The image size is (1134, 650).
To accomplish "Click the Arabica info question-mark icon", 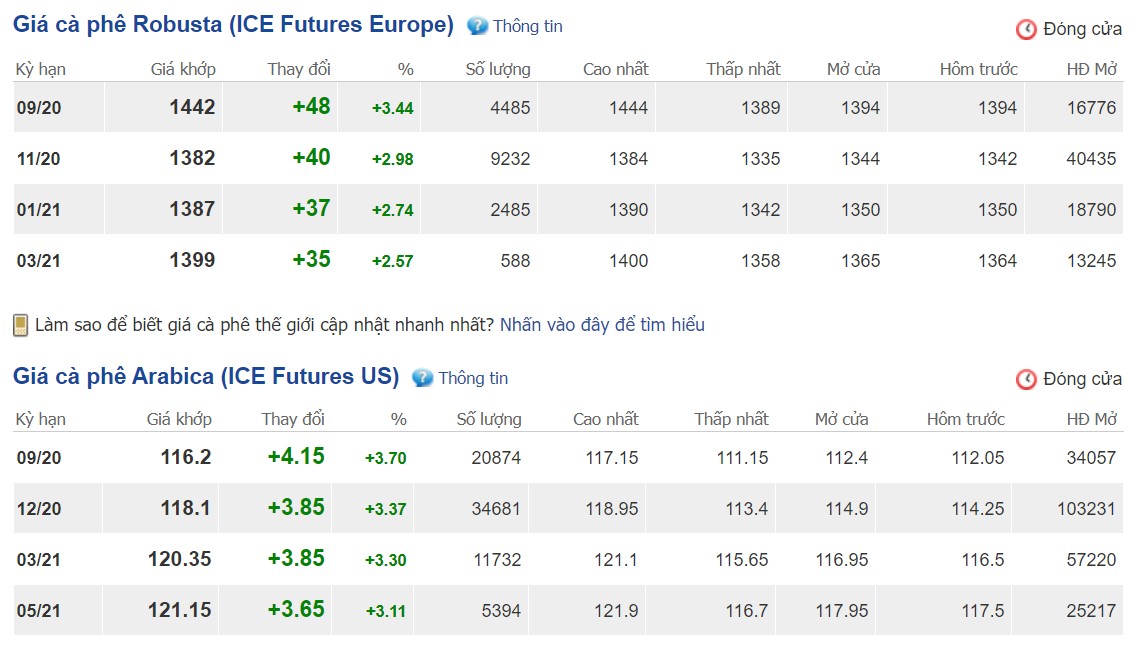I will pyautogui.click(x=423, y=378).
